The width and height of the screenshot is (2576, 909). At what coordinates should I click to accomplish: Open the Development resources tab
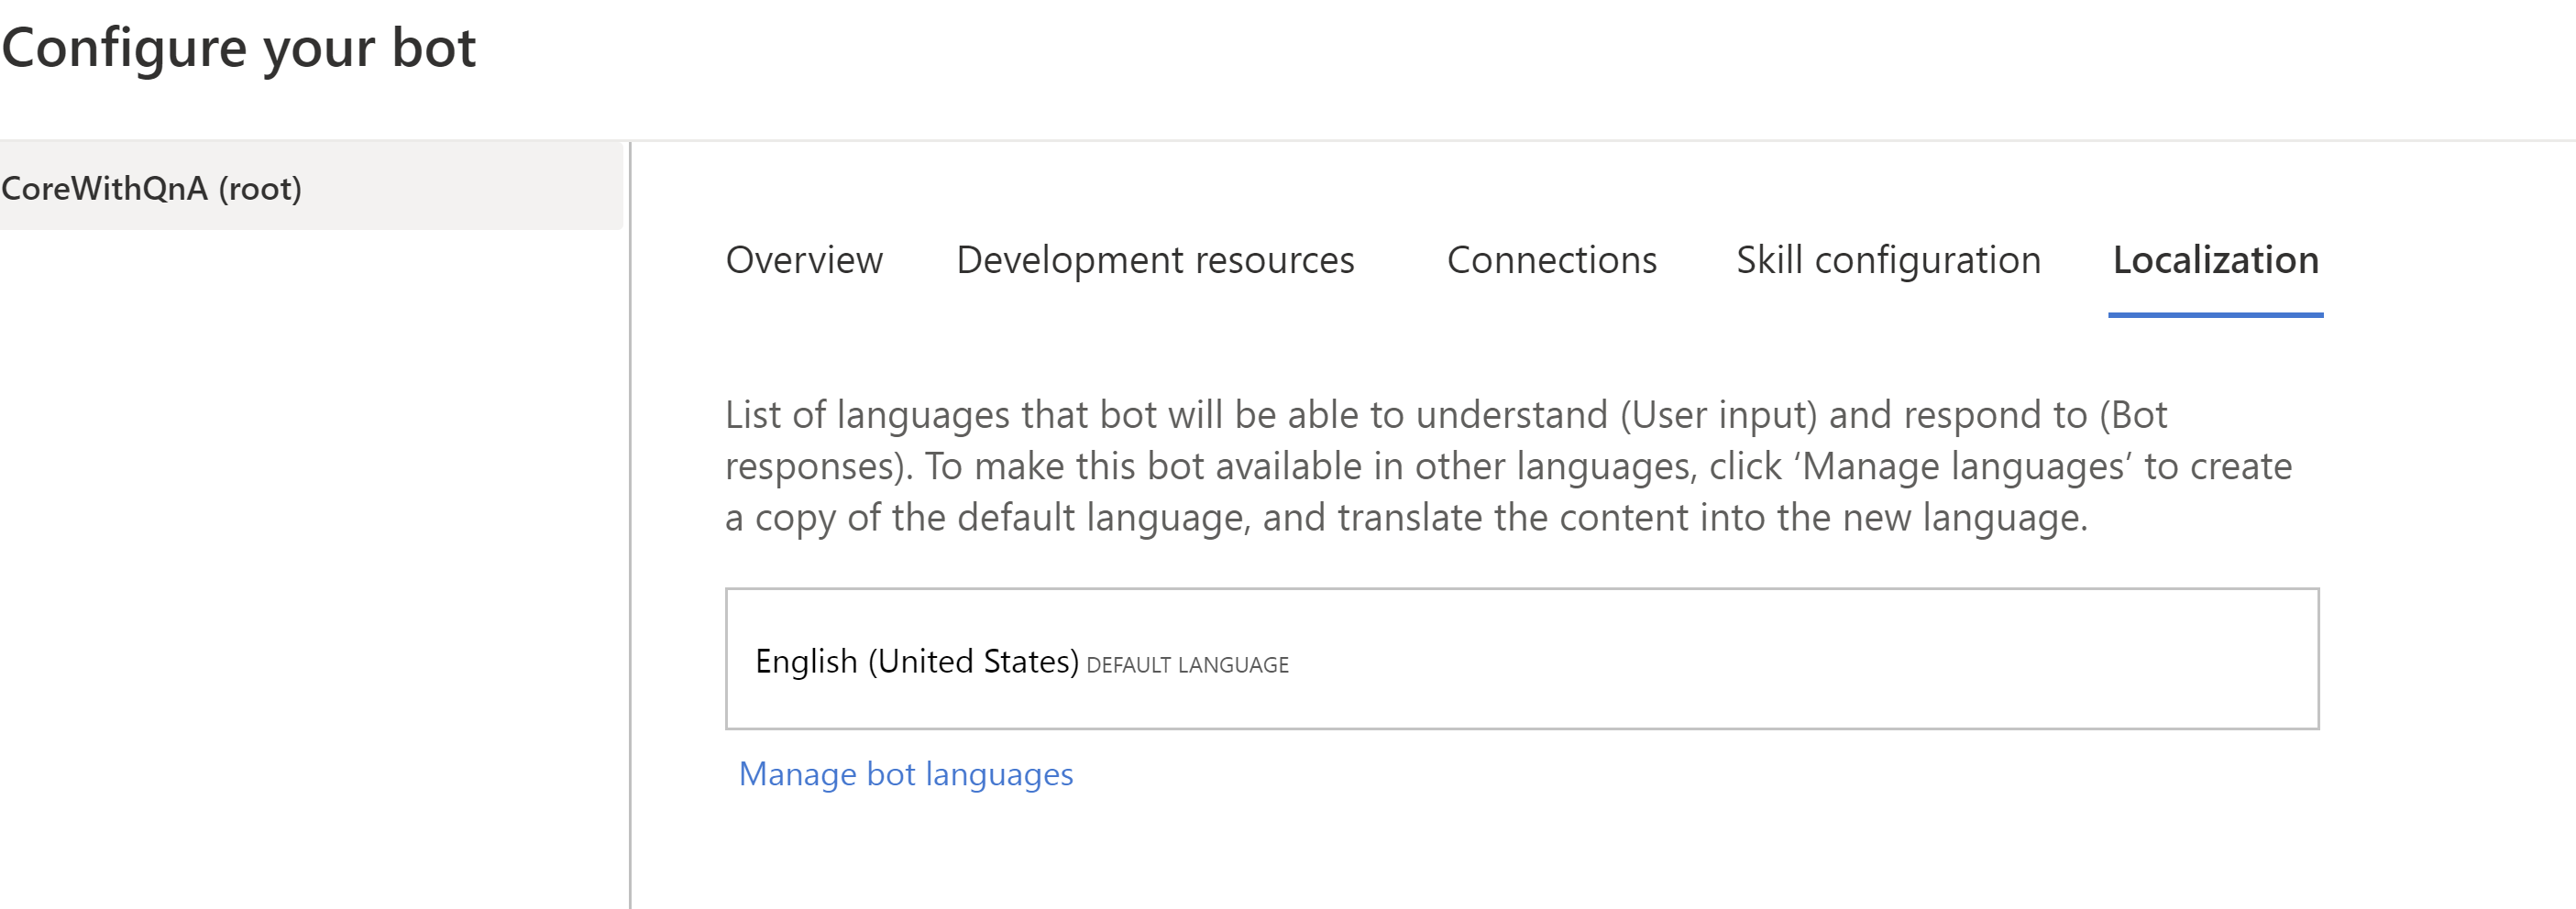point(1155,260)
